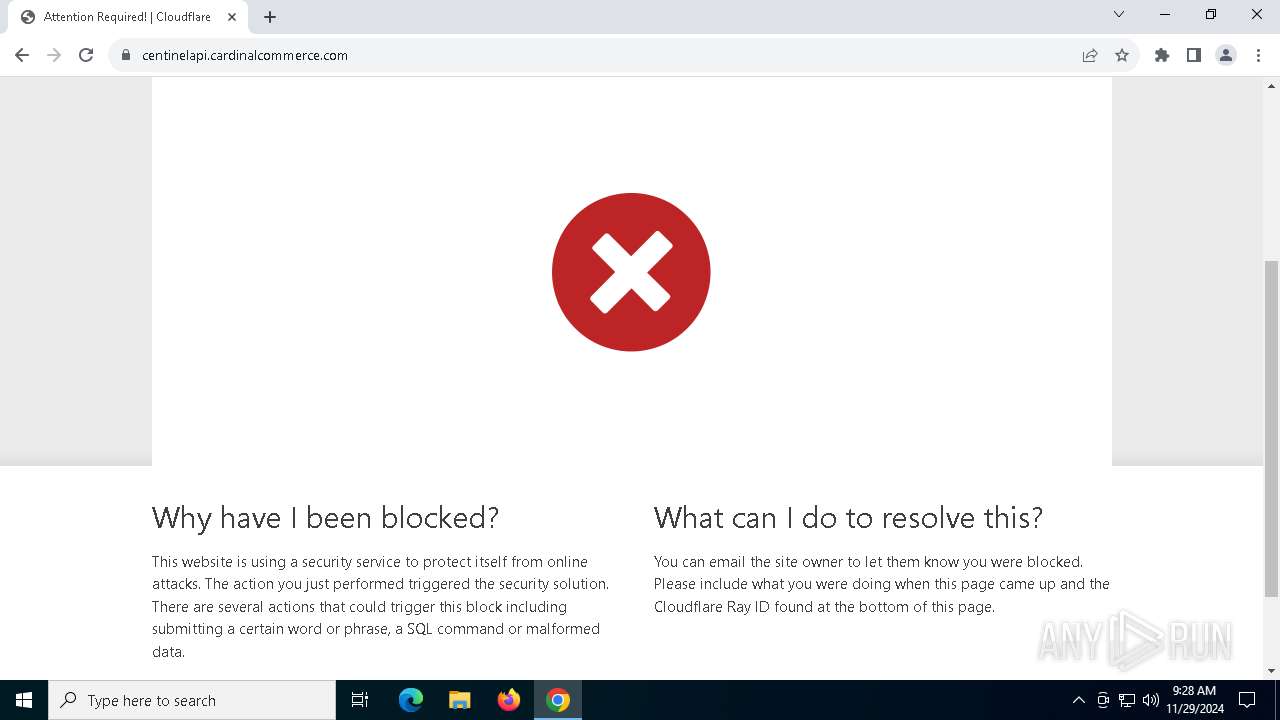The image size is (1280, 720).
Task: Click the scrollbar up arrow
Action: [1271, 86]
